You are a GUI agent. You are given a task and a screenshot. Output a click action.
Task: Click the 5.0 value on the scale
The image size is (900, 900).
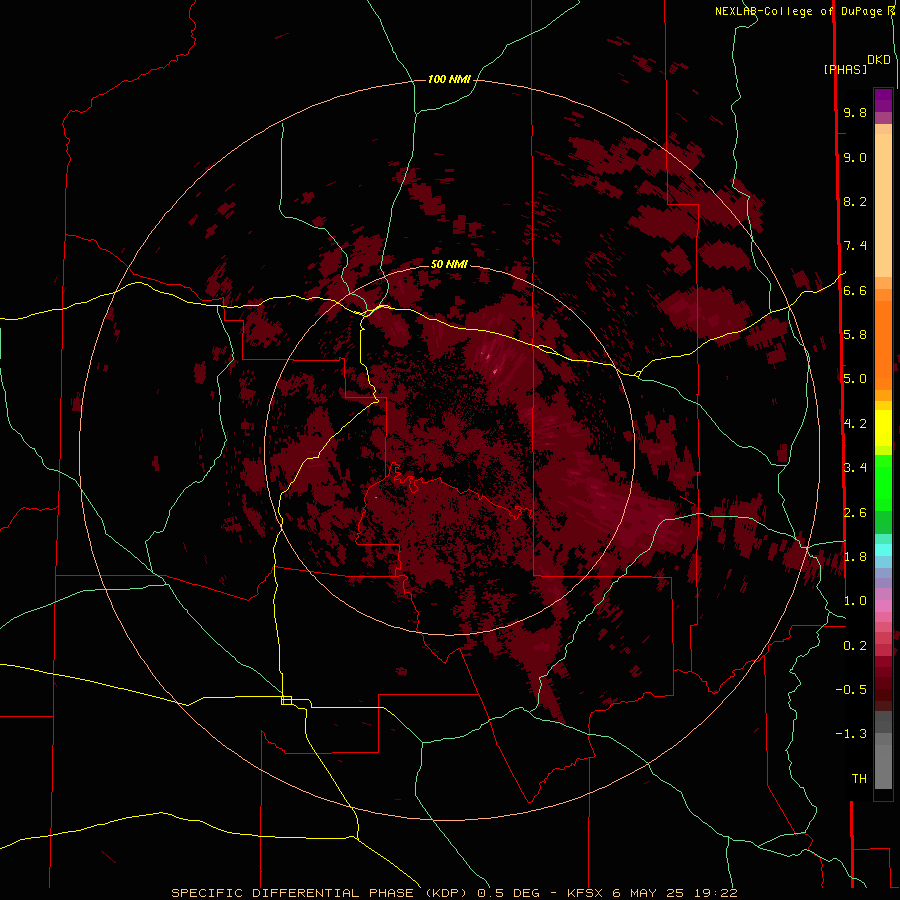click(x=855, y=379)
